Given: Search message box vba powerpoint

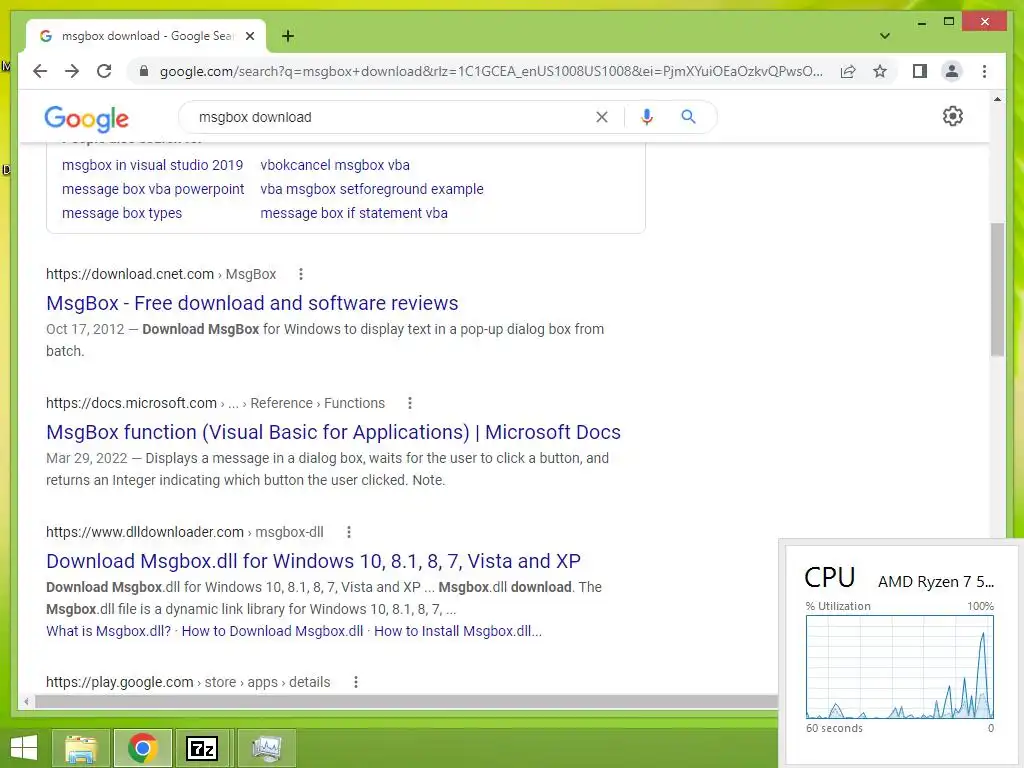Looking at the screenshot, I should (153, 189).
